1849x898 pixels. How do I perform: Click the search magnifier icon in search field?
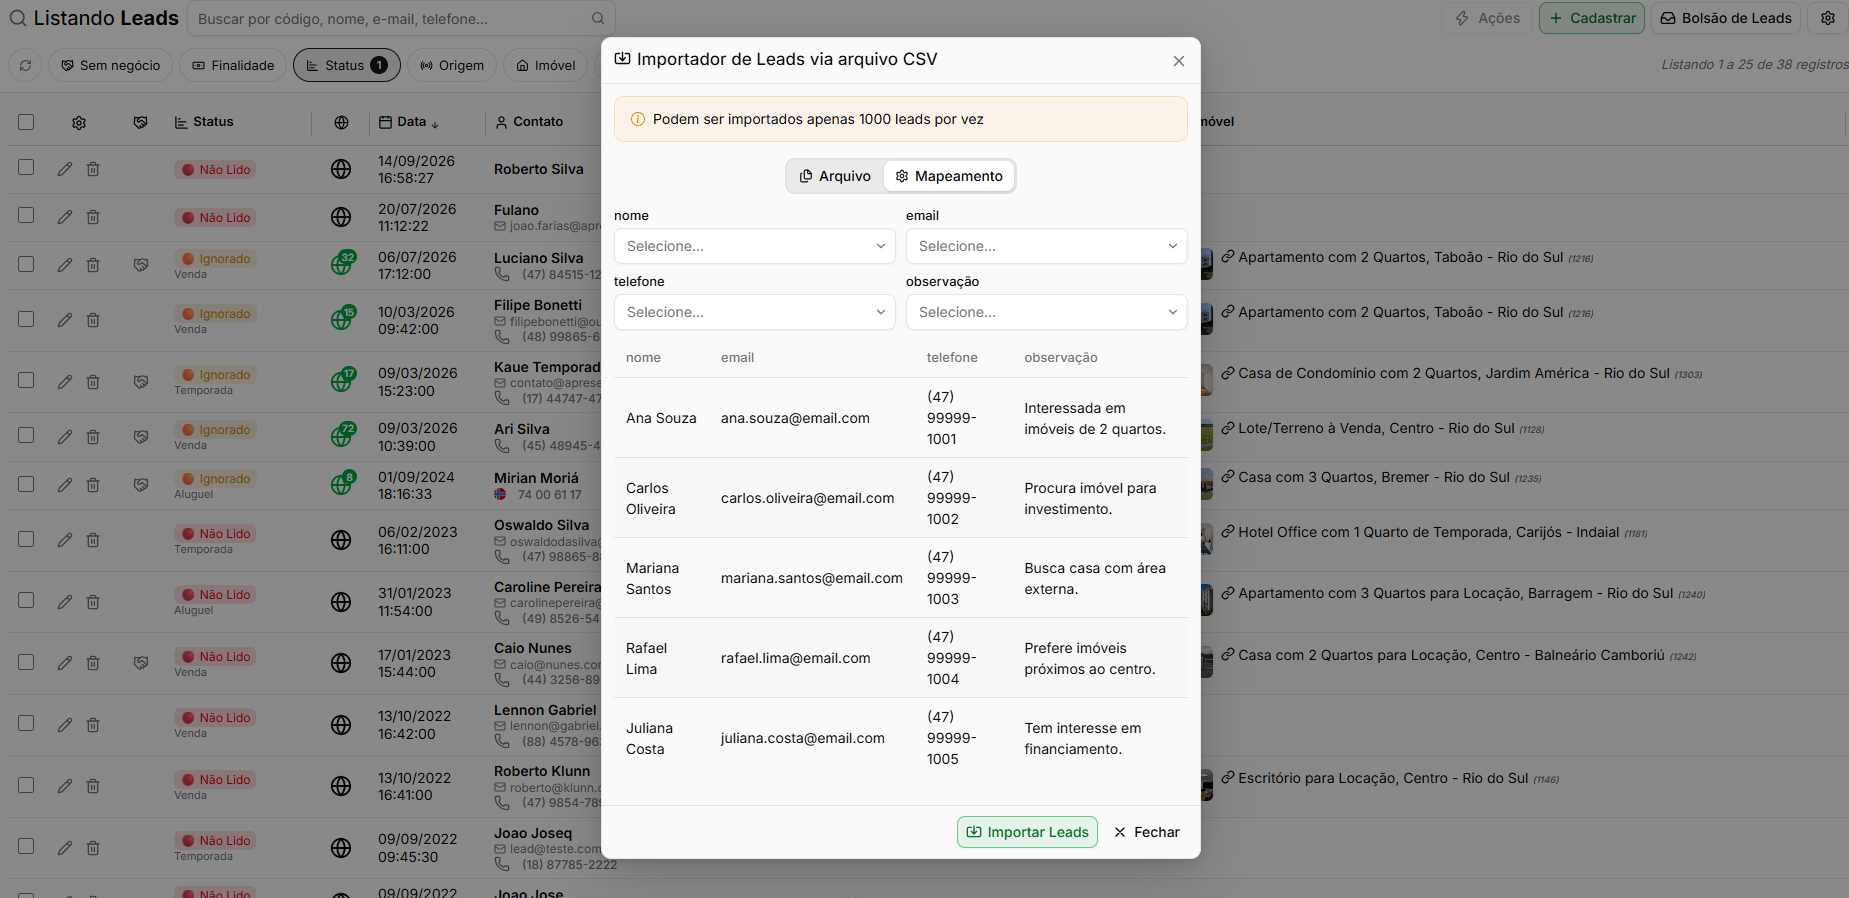pos(598,18)
